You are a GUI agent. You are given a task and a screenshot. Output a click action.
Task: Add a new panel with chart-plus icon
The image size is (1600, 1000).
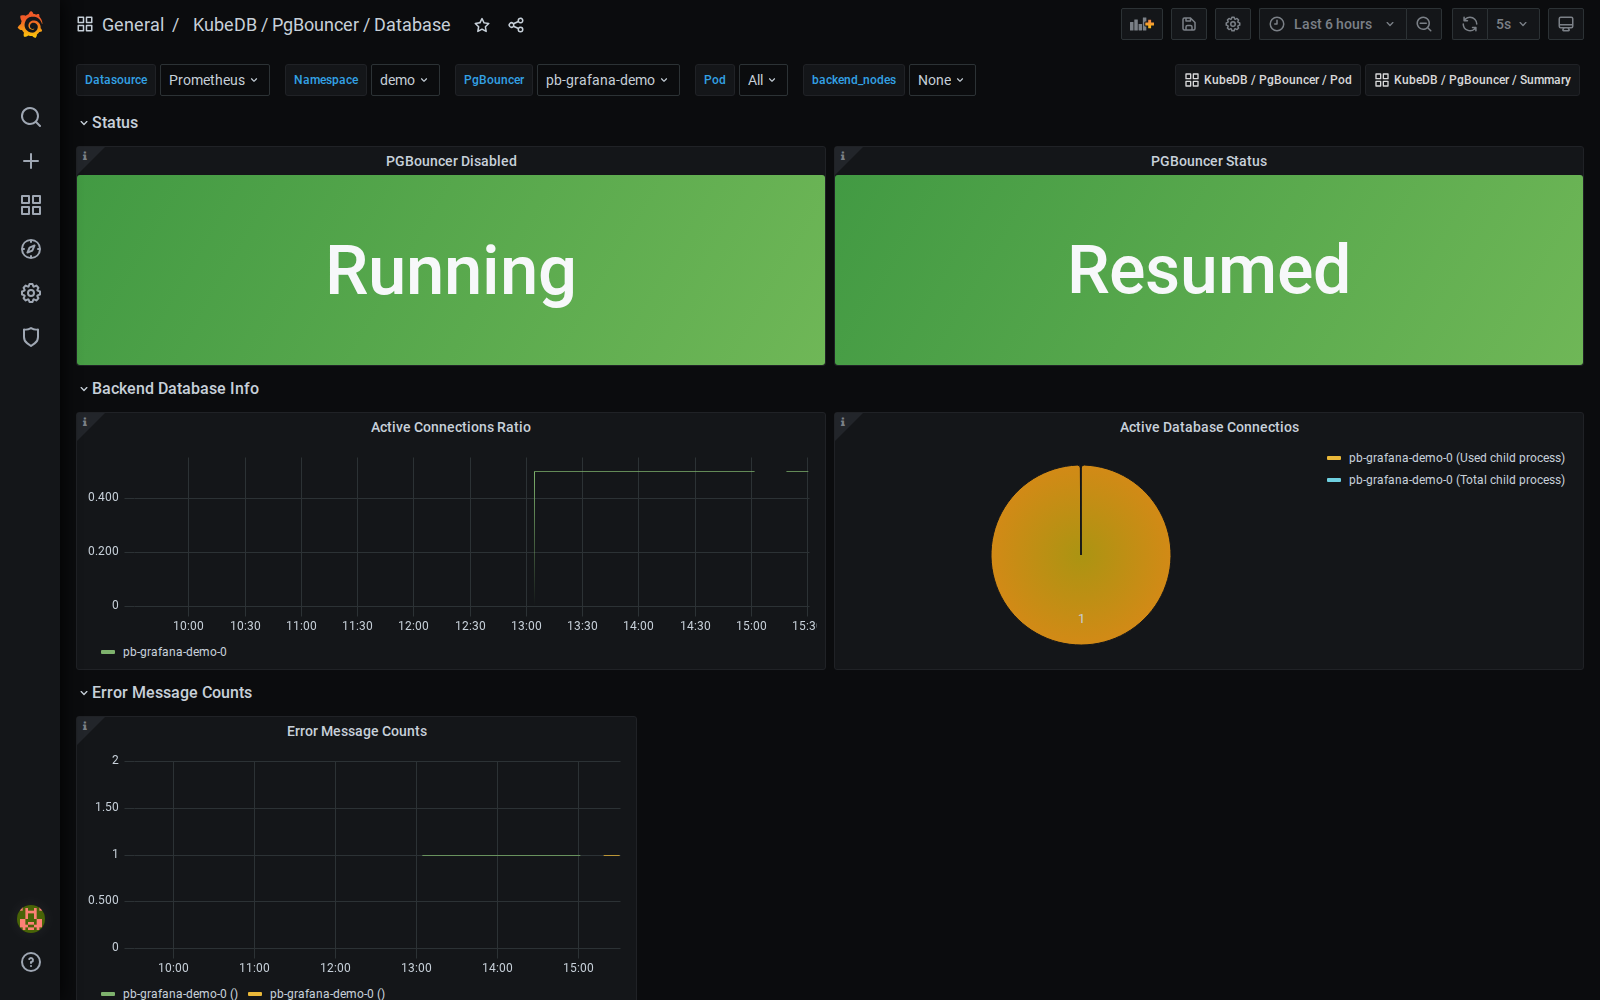coord(1142,24)
